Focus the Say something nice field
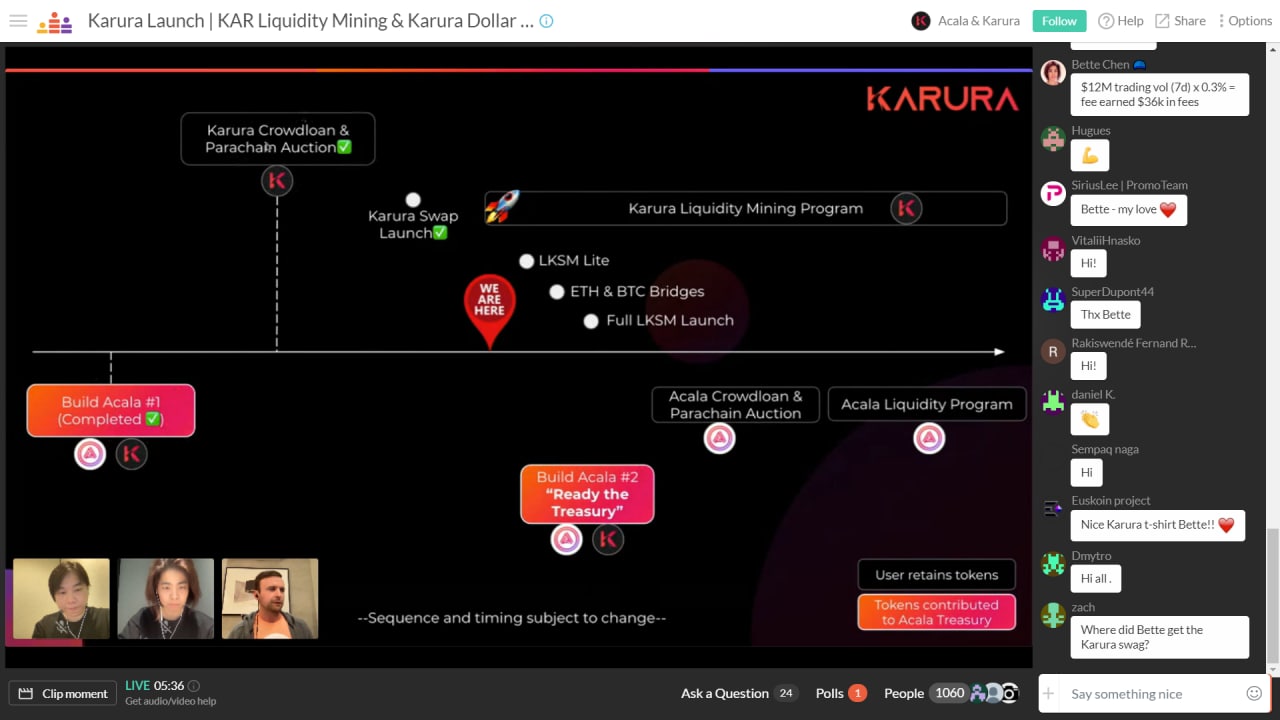This screenshot has width=1280, height=720. (x=1150, y=694)
